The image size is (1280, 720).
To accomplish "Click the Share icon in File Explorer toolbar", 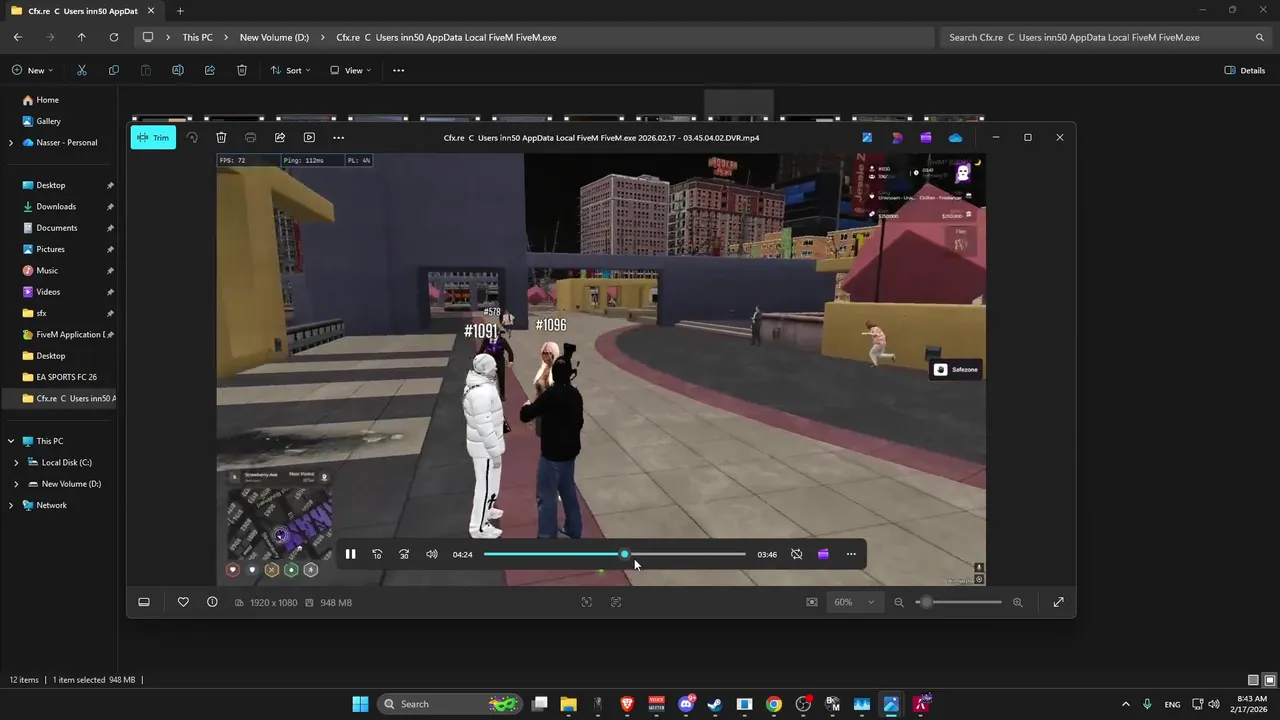I will point(209,70).
